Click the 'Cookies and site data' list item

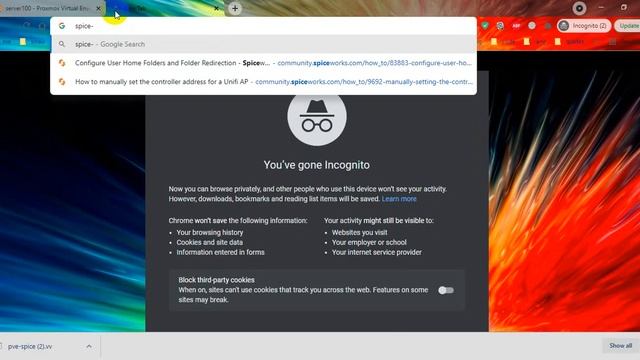tap(209, 242)
